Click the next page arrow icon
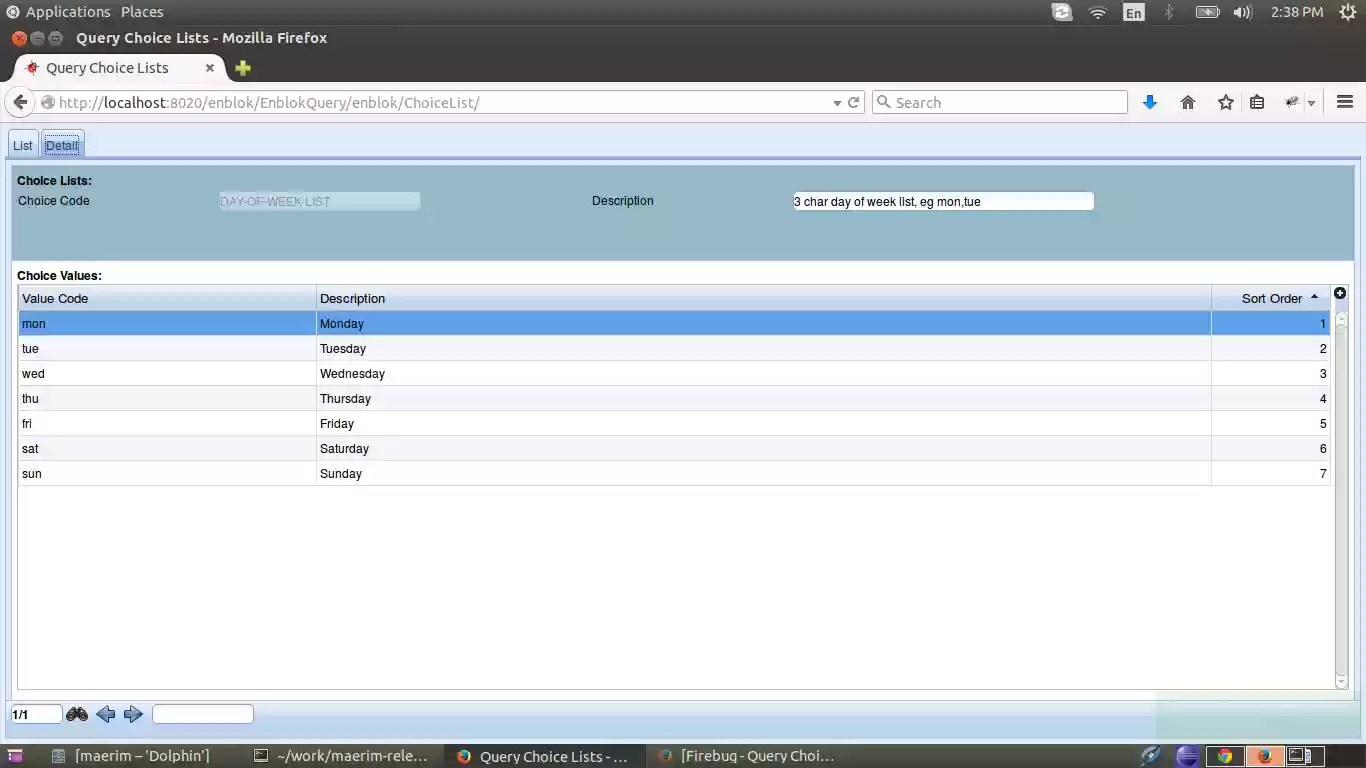The height and width of the screenshot is (768, 1366). click(x=133, y=713)
